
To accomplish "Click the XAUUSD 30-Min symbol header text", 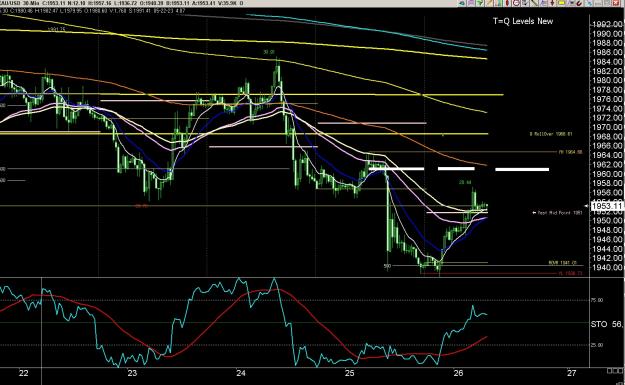I will coord(21,3).
